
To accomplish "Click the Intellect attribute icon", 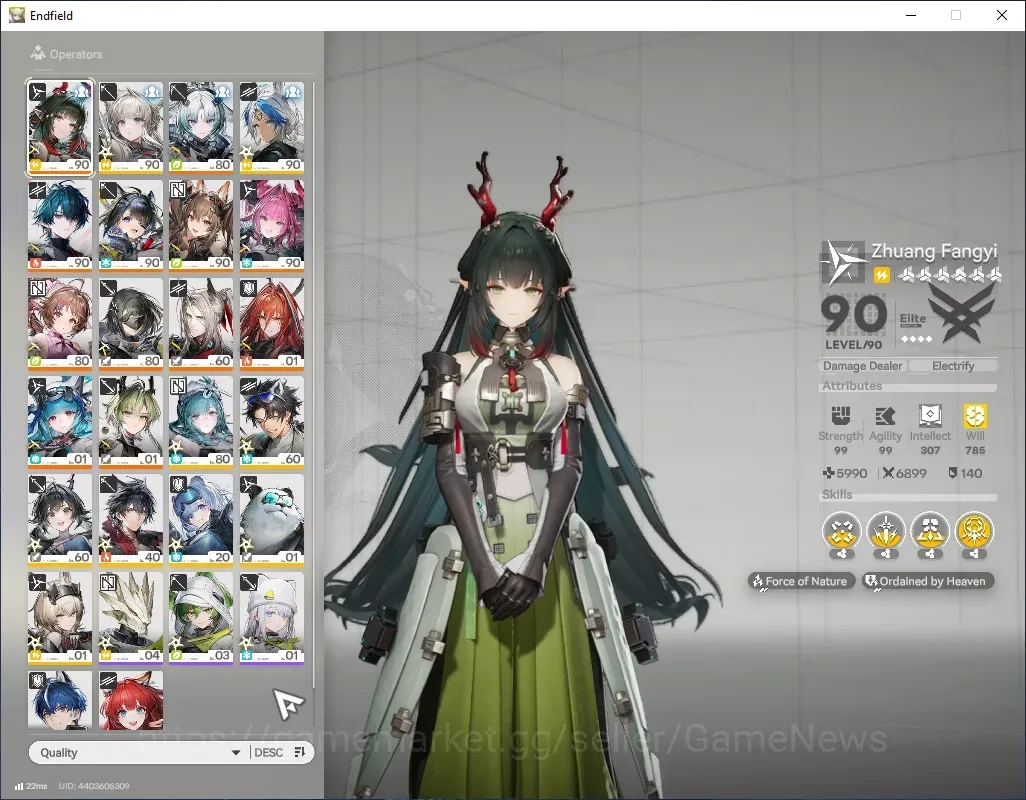I will pos(930,415).
